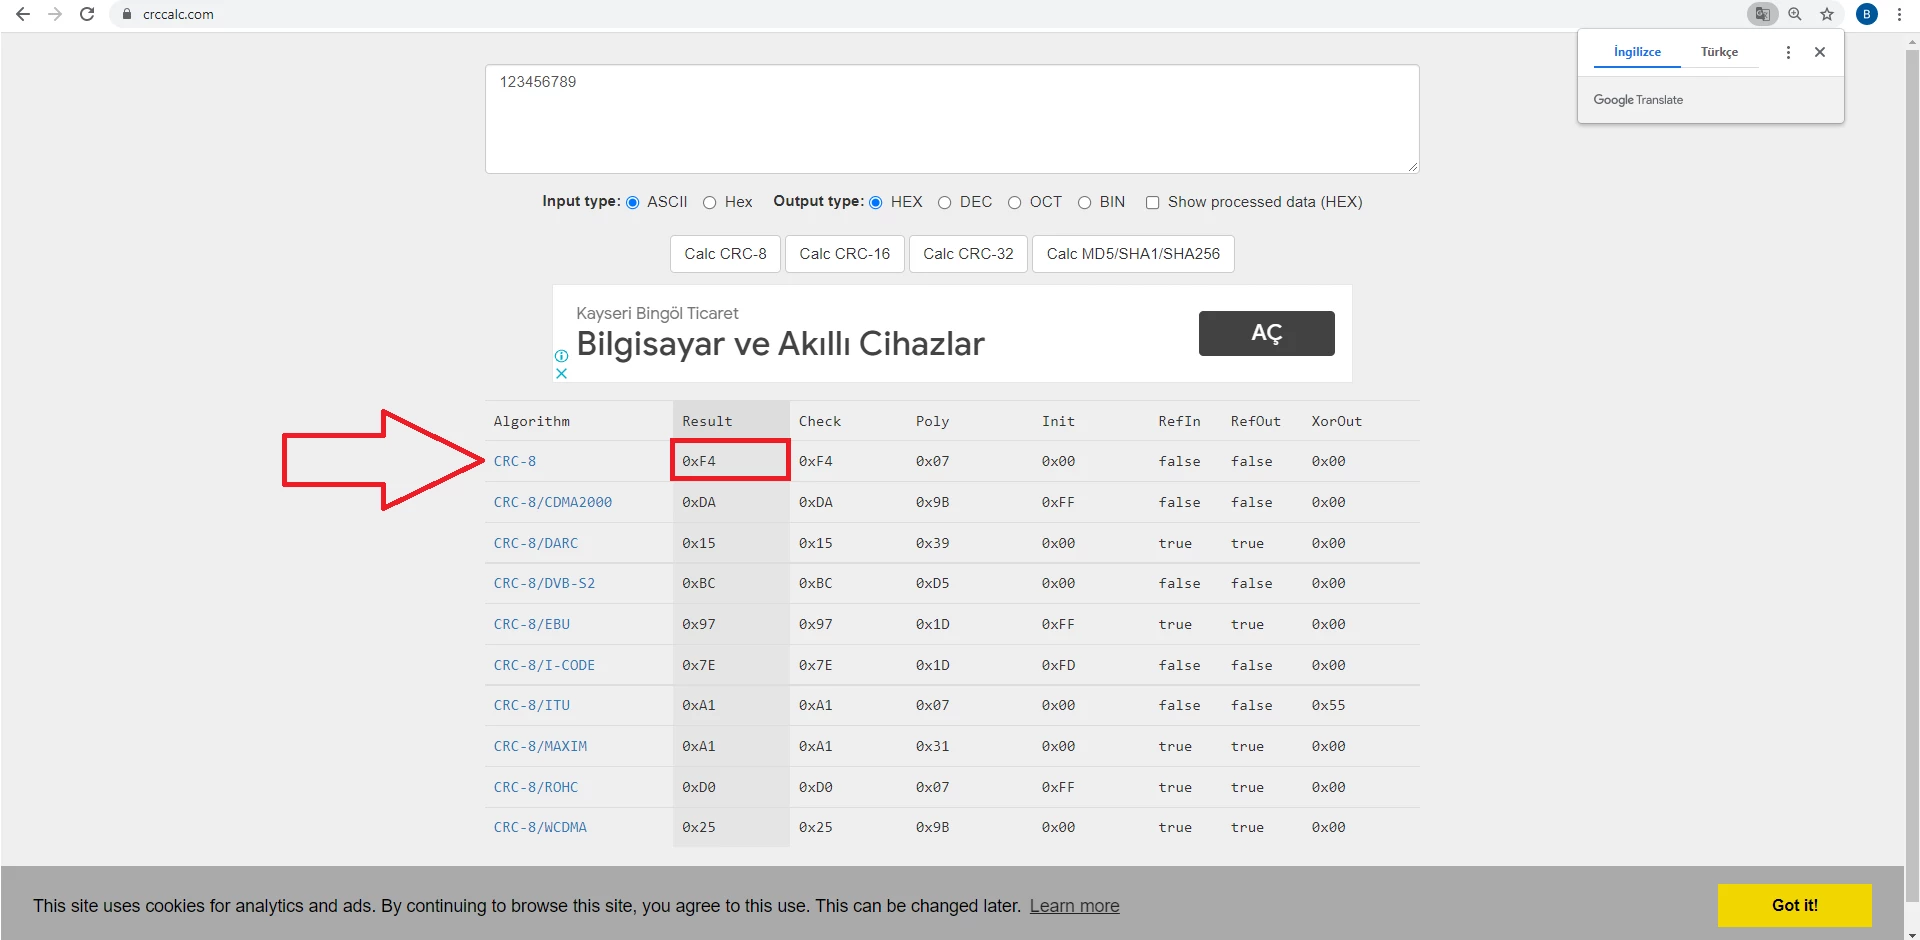Select OCT output type
The width and height of the screenshot is (1920, 940).
[1014, 203]
